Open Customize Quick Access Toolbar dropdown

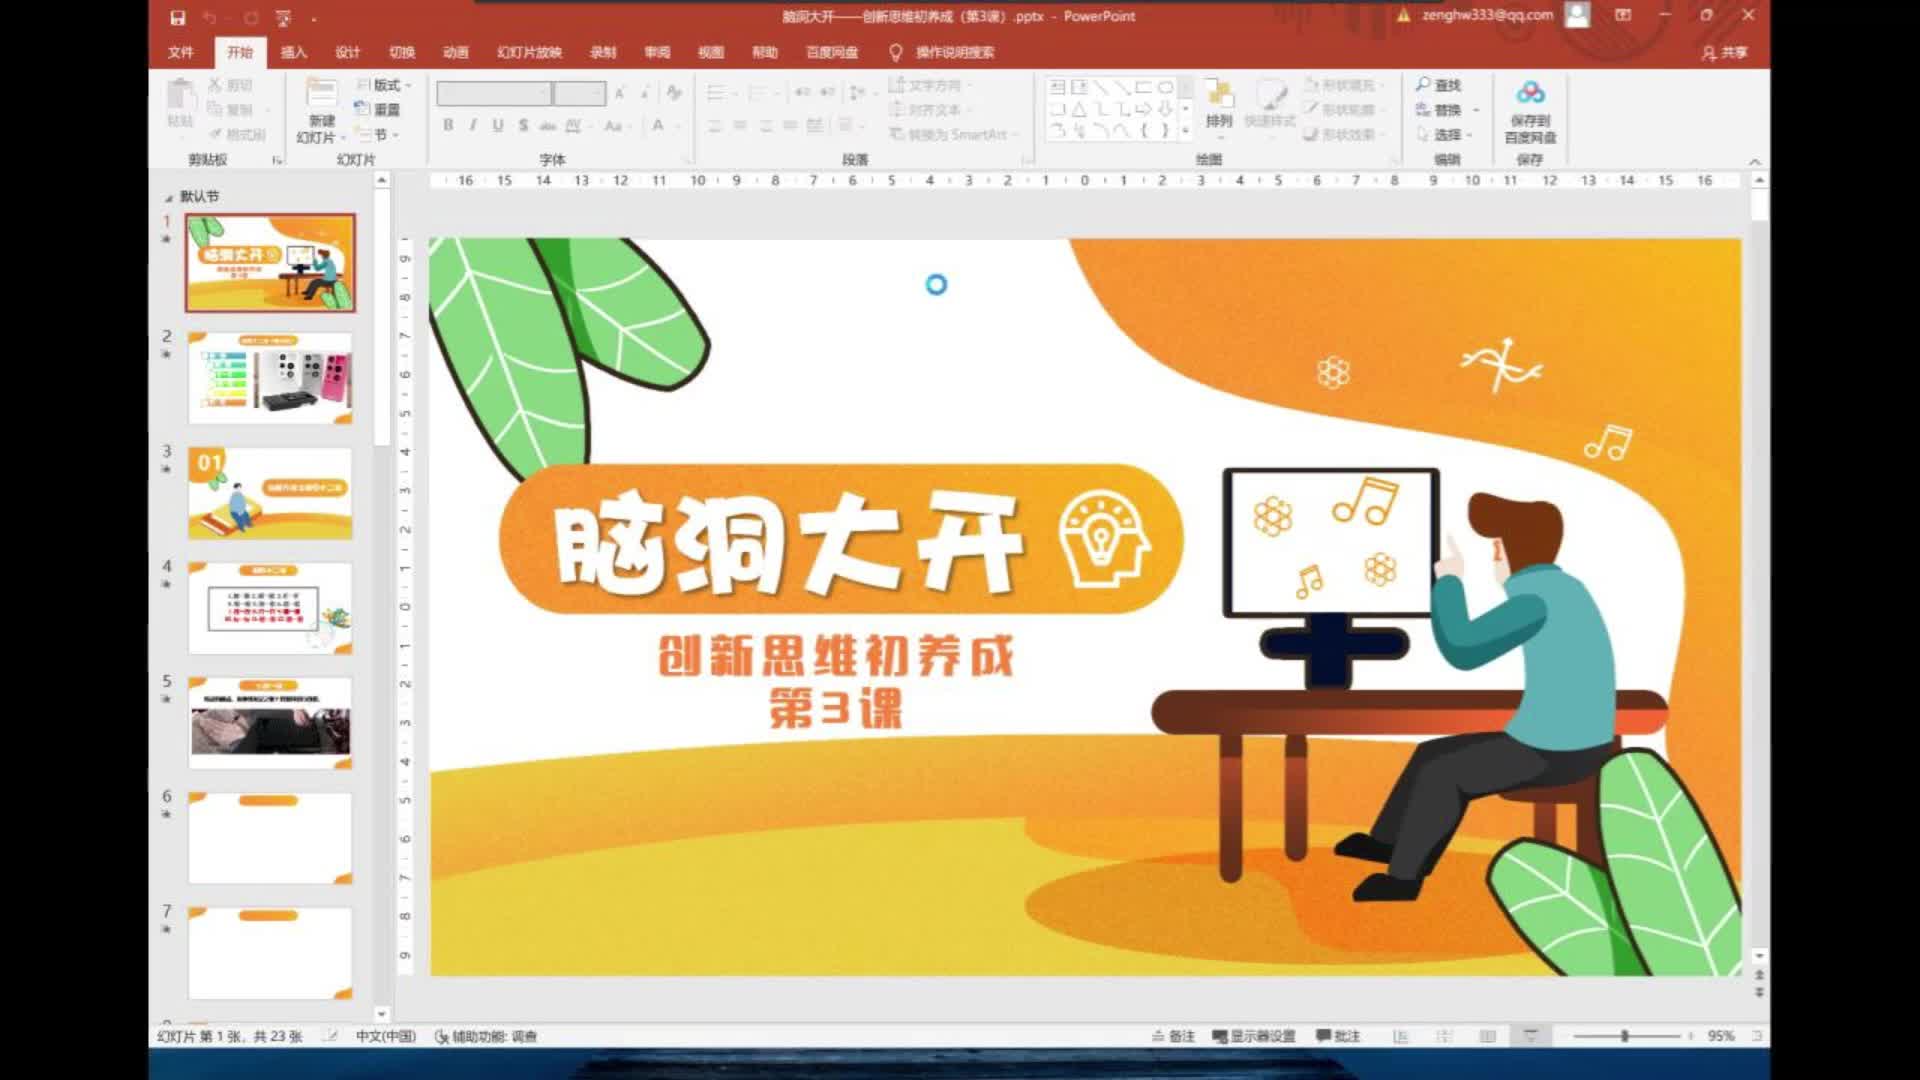(x=313, y=18)
